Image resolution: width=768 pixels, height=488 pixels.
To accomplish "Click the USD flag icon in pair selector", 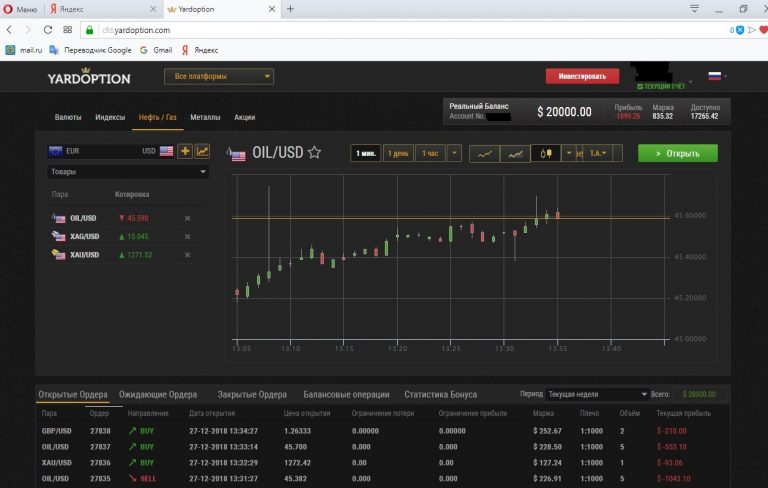I will (x=167, y=151).
